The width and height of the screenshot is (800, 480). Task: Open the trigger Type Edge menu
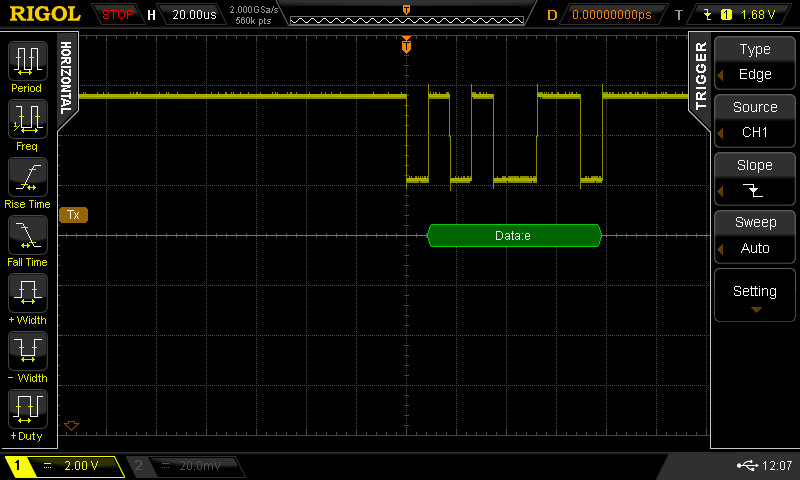coord(755,62)
